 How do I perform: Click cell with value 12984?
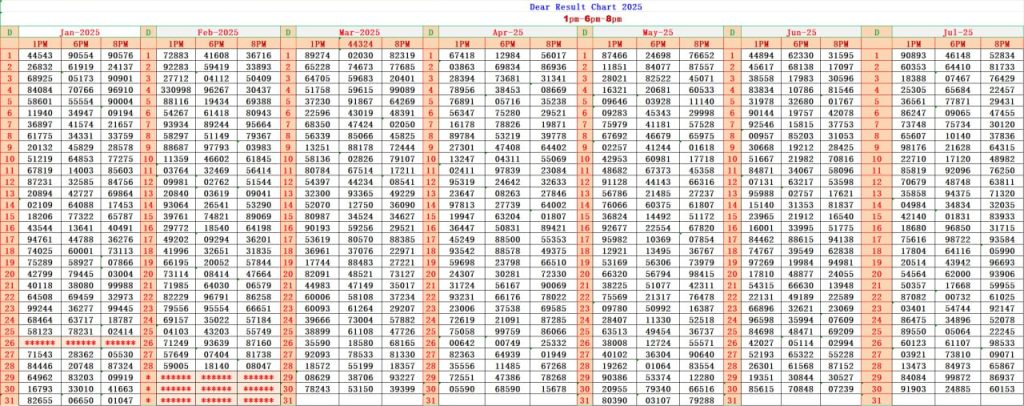[507, 55]
